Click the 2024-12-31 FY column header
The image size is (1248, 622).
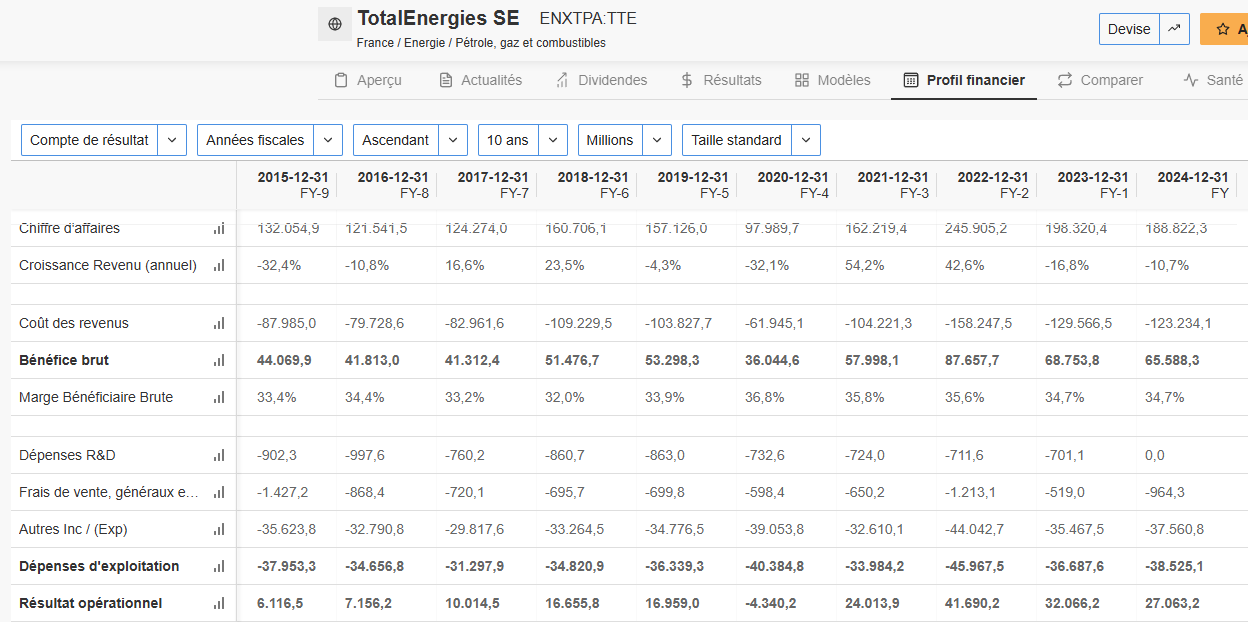1192,185
